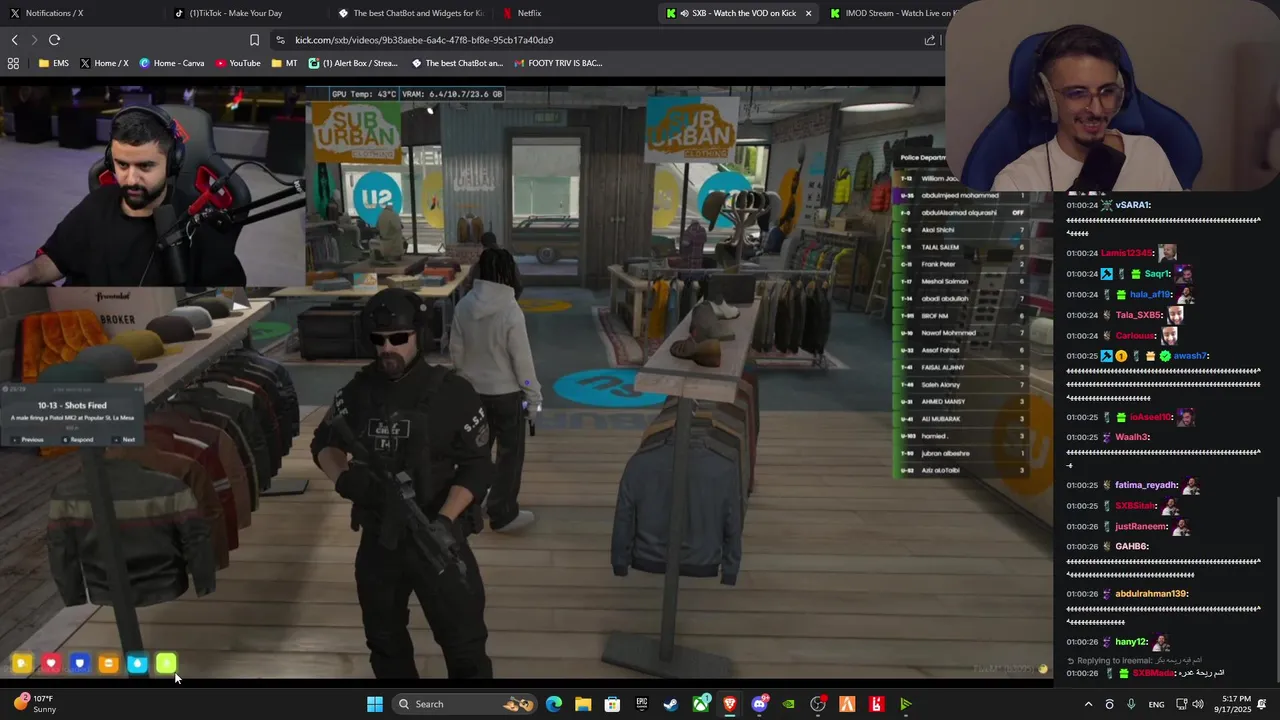Launch Microsoft Edge from the taskbar
1280x720 pixels.
pos(554,704)
